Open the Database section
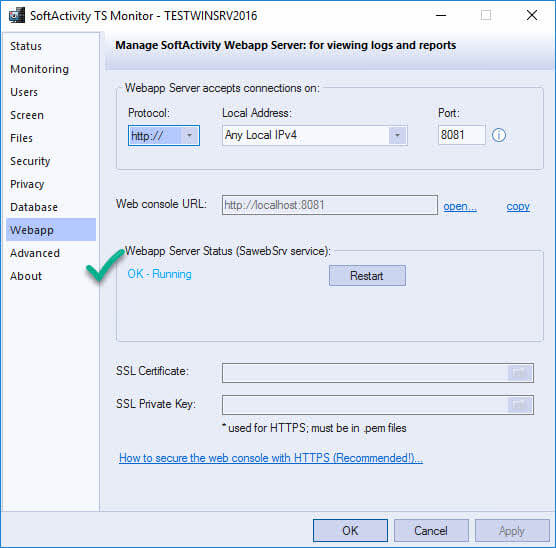The width and height of the screenshot is (556, 548). [34, 207]
